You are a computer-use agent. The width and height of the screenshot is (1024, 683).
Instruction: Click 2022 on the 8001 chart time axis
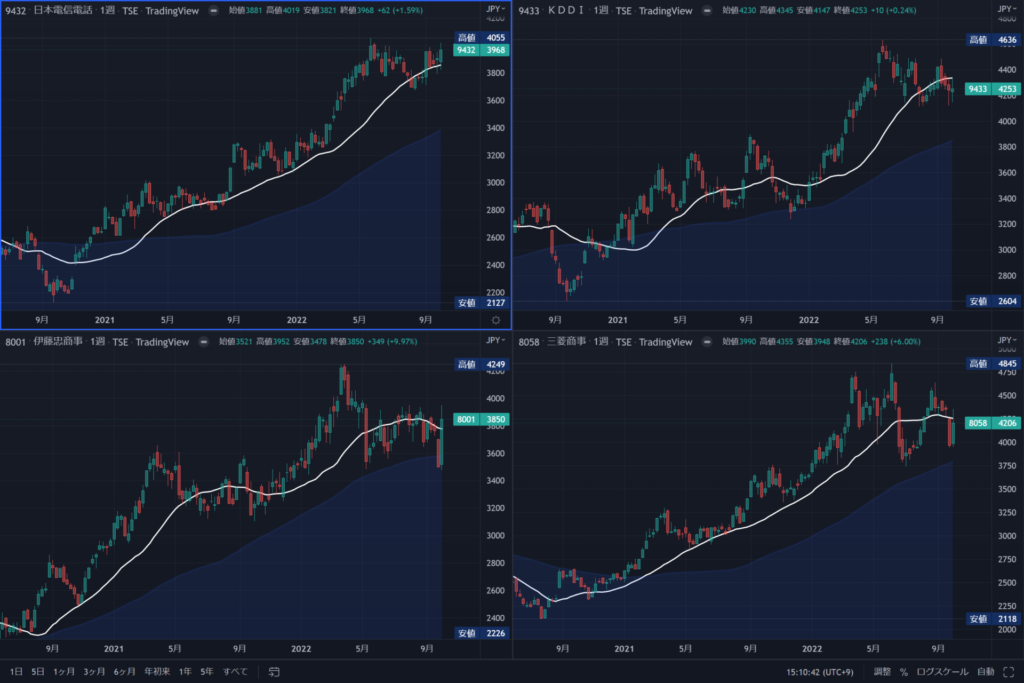coord(301,648)
